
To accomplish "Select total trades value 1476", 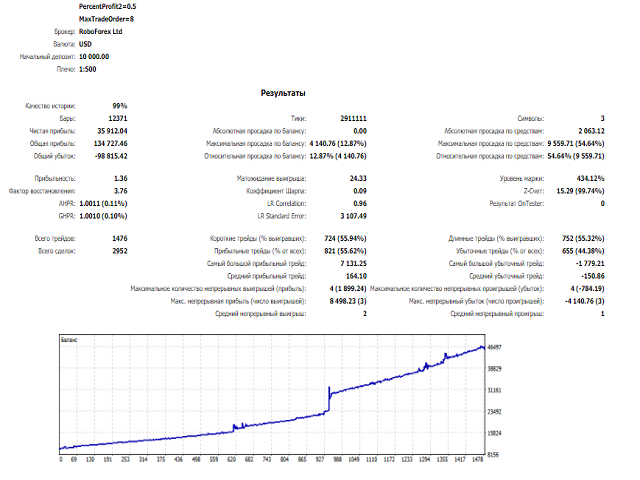I will click(120, 238).
